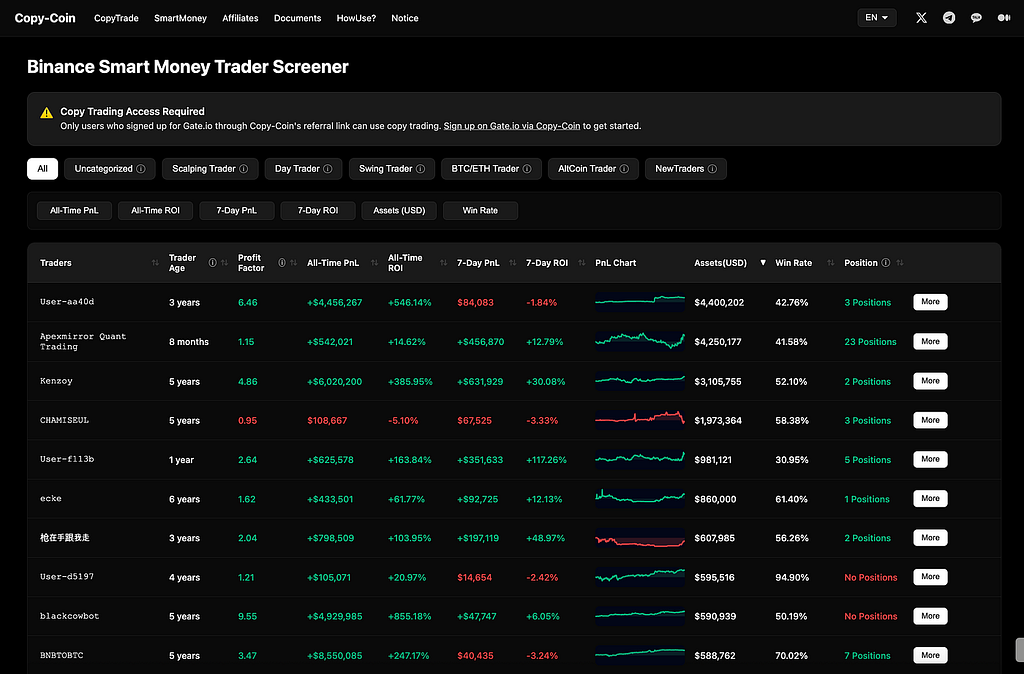Open the Telegram icon in the header
Viewport: 1024px width, 674px height.
[949, 18]
